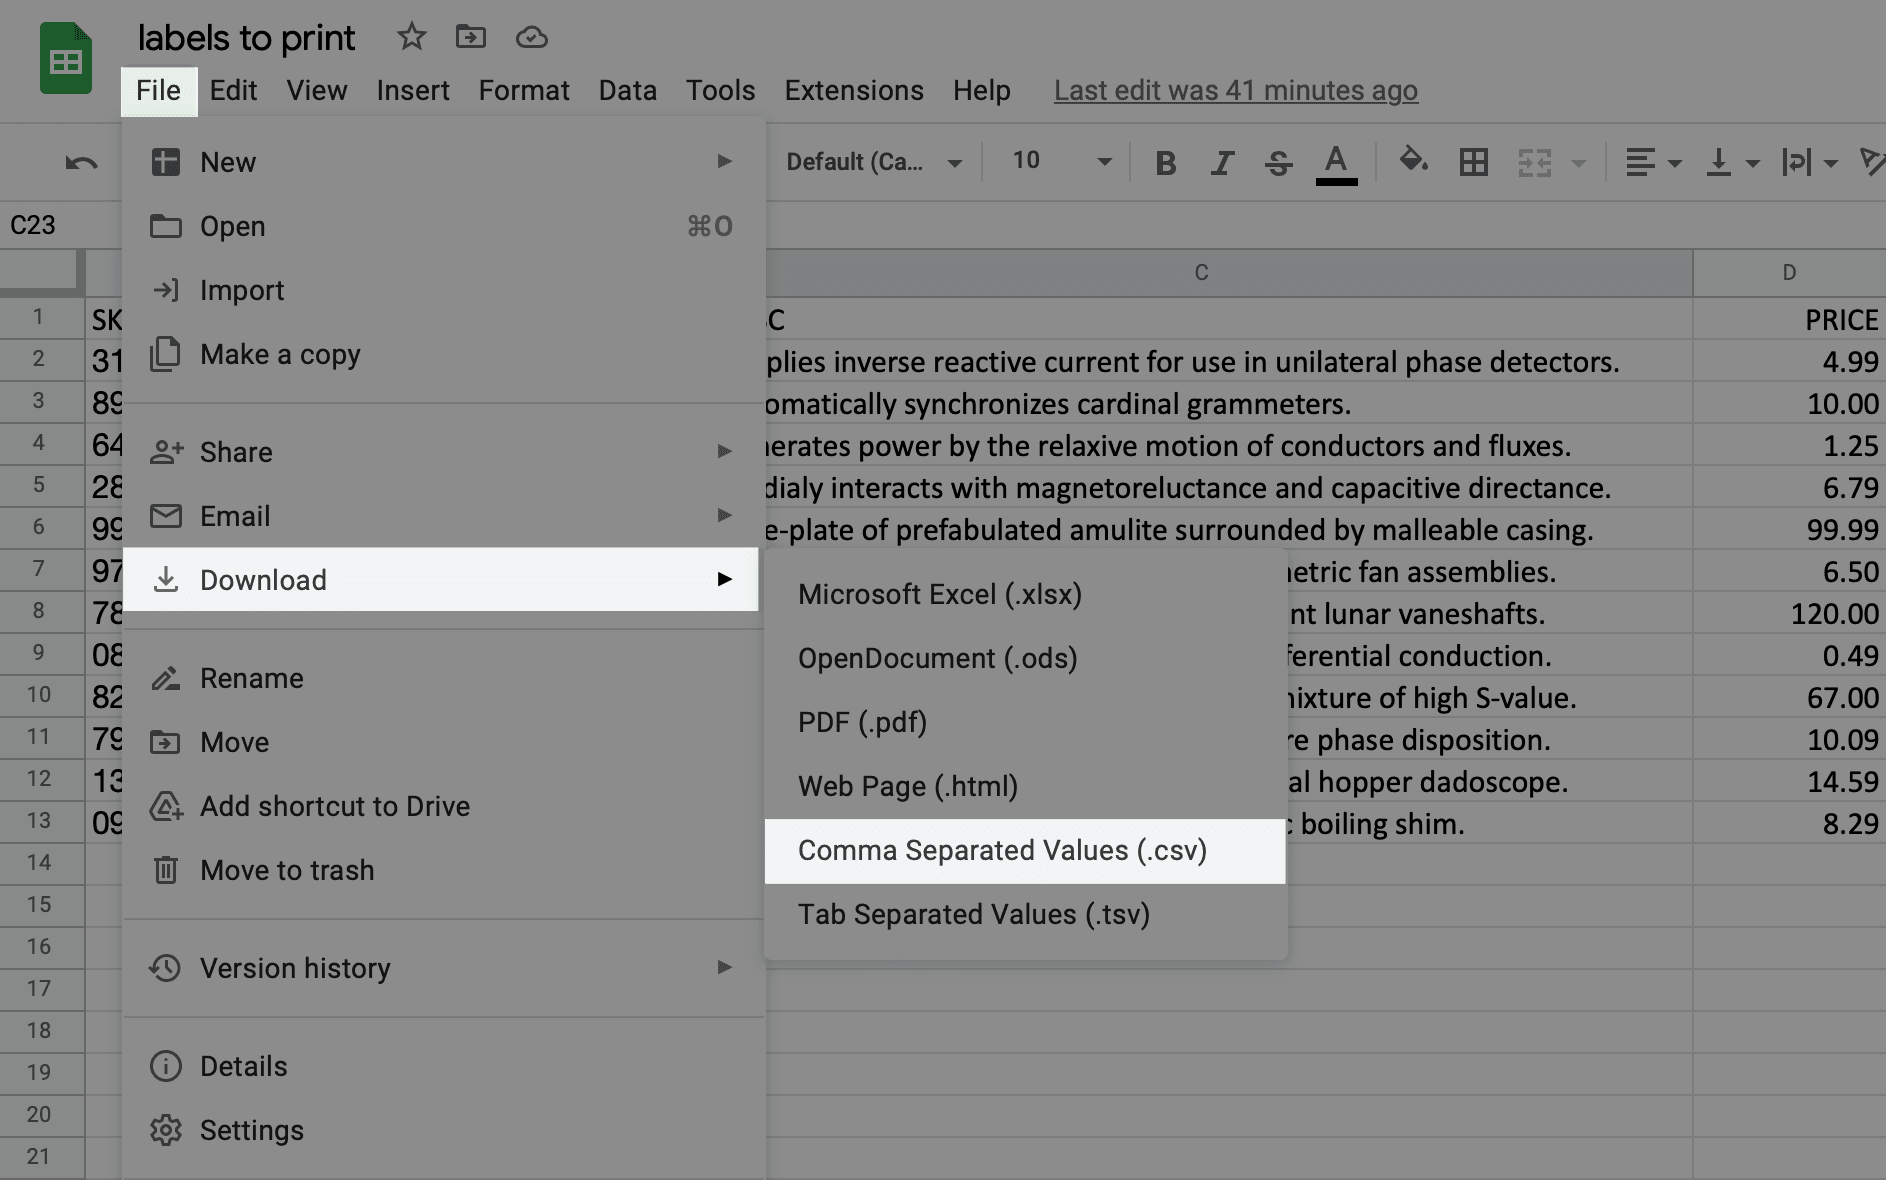This screenshot has height=1180, width=1886.
Task: Download as Microsoft Excel (.xlsx)
Action: [939, 595]
